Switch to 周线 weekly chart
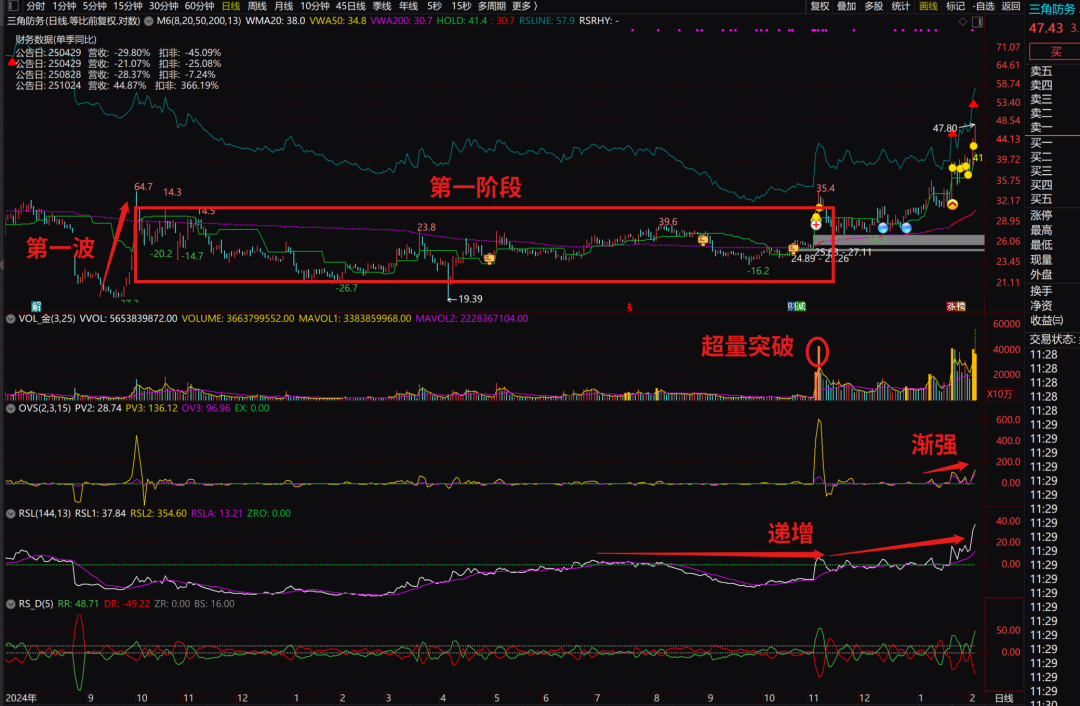 point(257,6)
